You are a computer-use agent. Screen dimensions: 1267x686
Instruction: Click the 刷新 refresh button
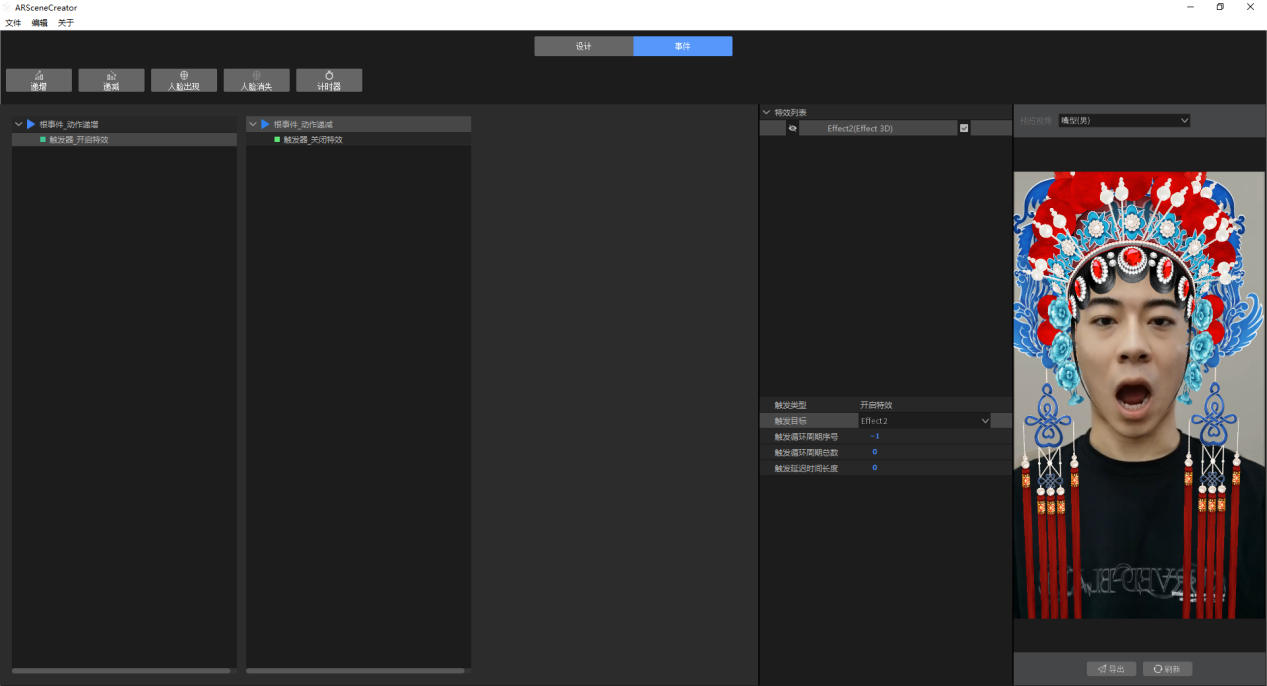1167,669
